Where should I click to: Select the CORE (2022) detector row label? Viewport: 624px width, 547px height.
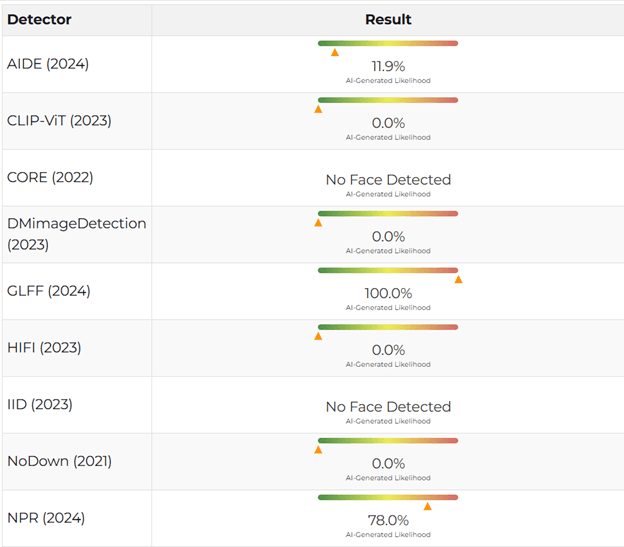[50, 177]
